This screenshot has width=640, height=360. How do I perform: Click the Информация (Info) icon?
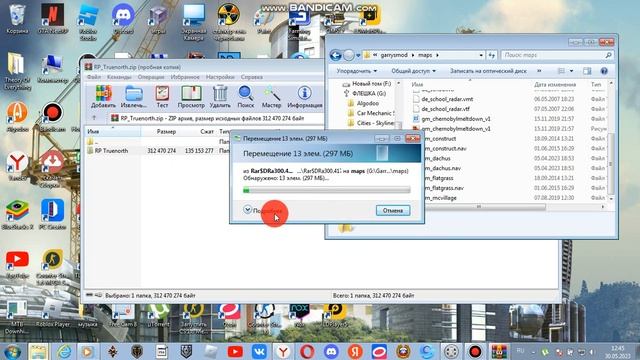(304, 96)
